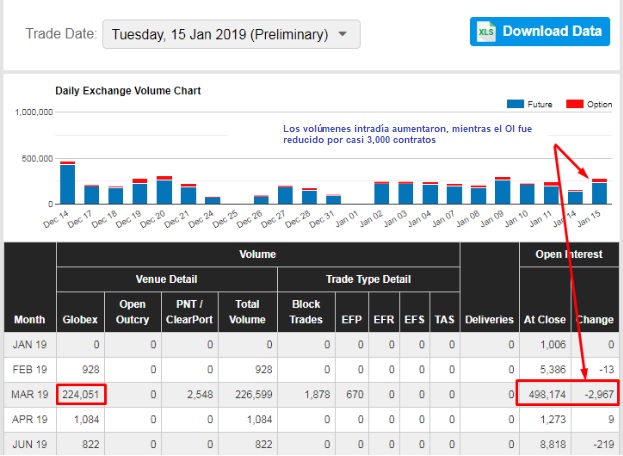Open the Trade Date dropdown
The image size is (623, 456).
coord(231,34)
